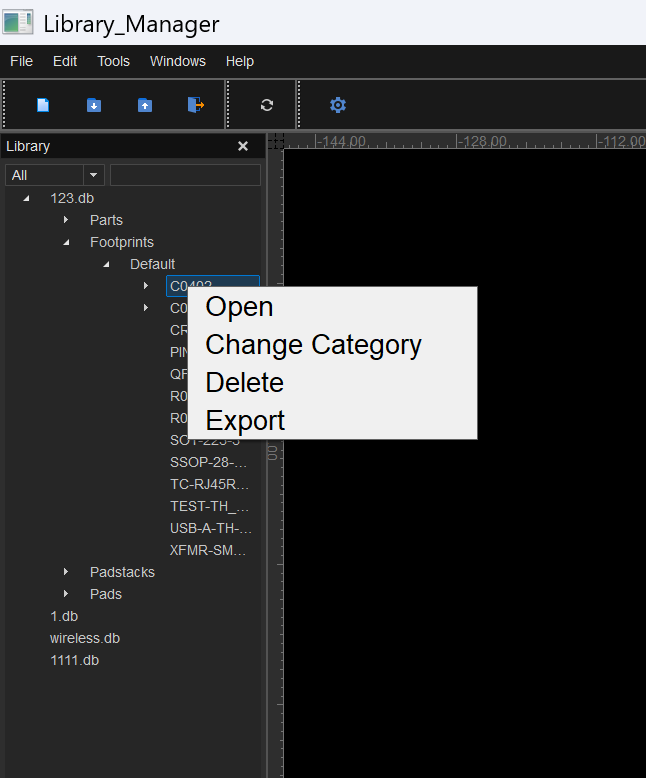Open the Tools menu

tap(113, 61)
